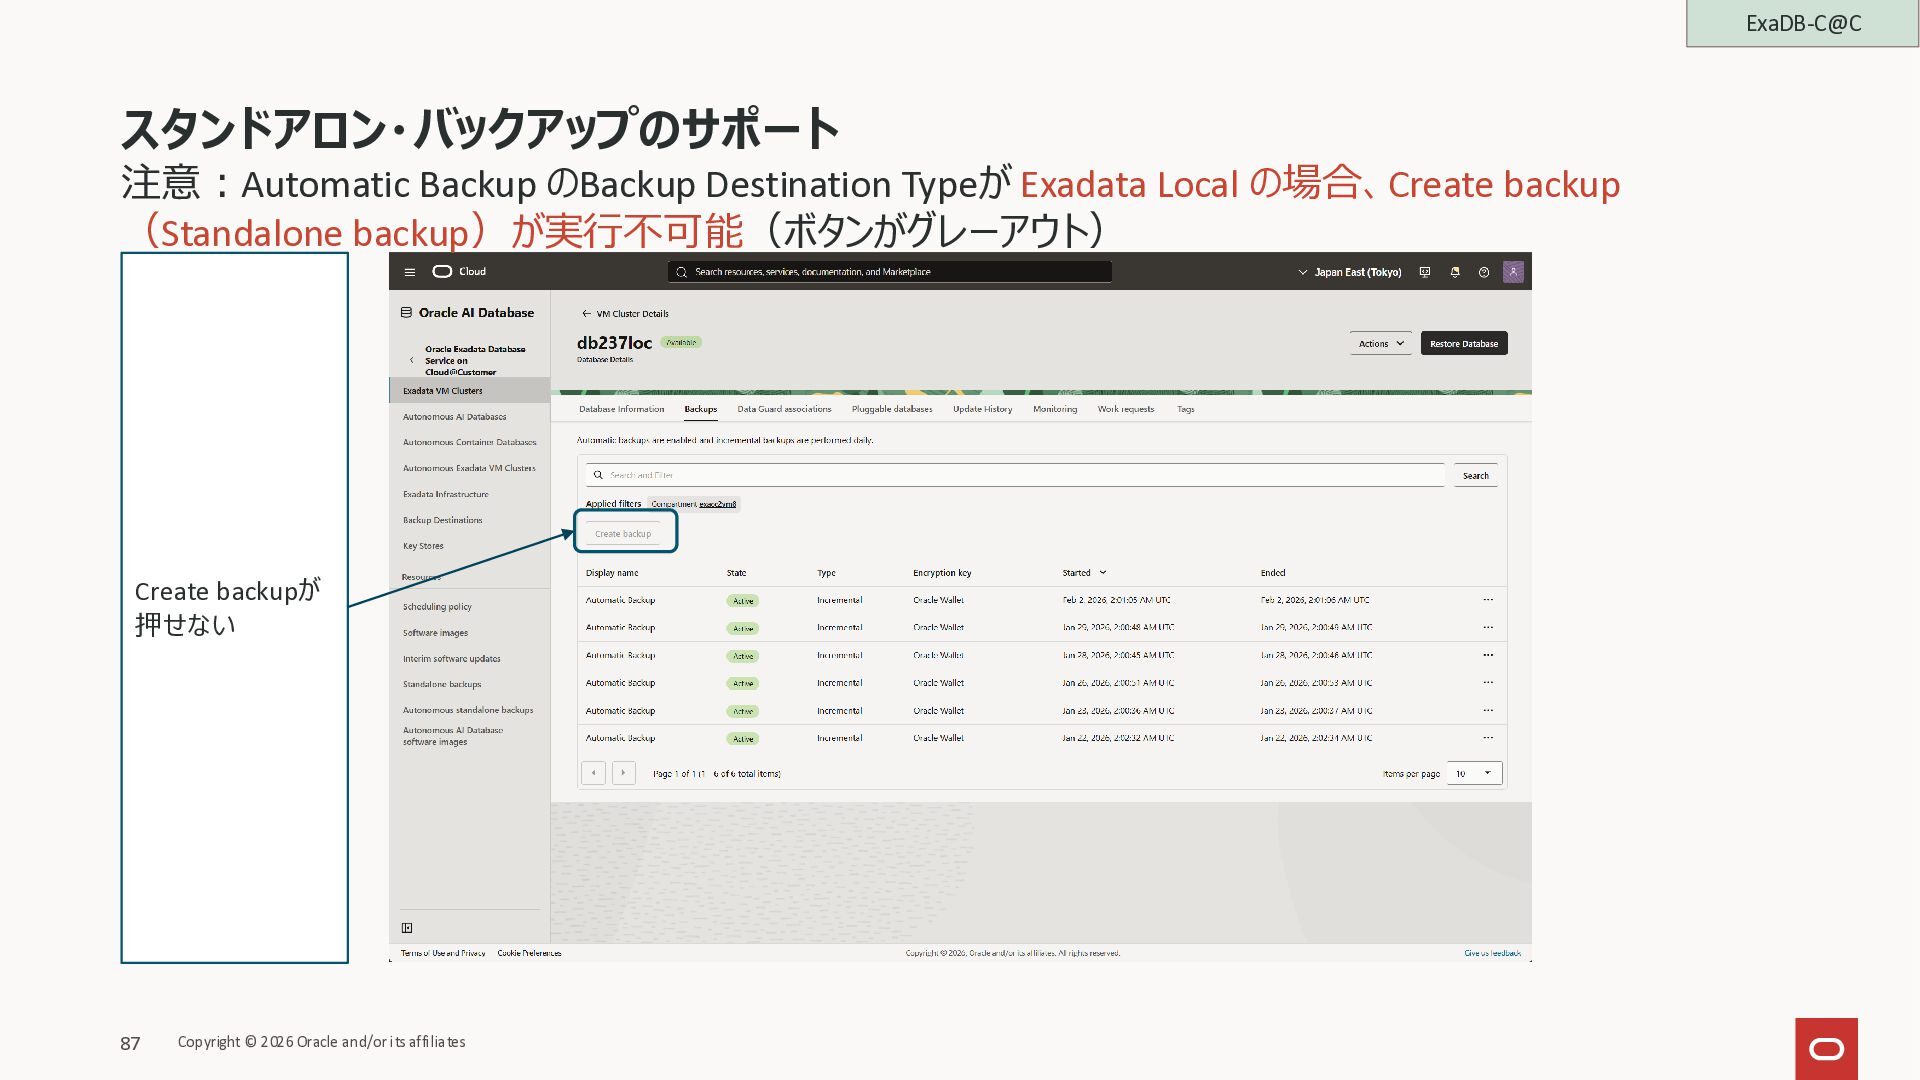Screen dimensions: 1920x1080
Task: Select Backup Destinations in the sidebar
Action: tap(442, 520)
